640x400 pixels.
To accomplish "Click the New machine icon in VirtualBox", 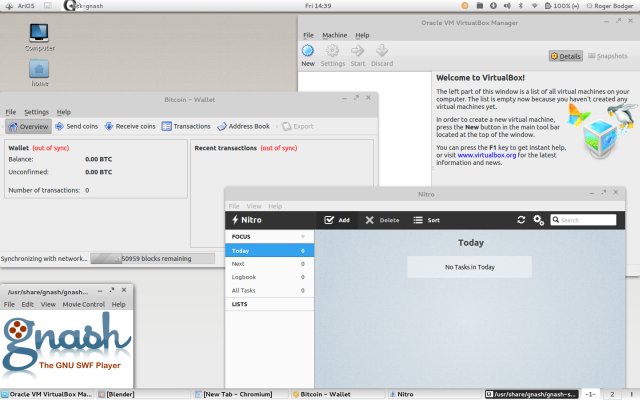I will 308,51.
